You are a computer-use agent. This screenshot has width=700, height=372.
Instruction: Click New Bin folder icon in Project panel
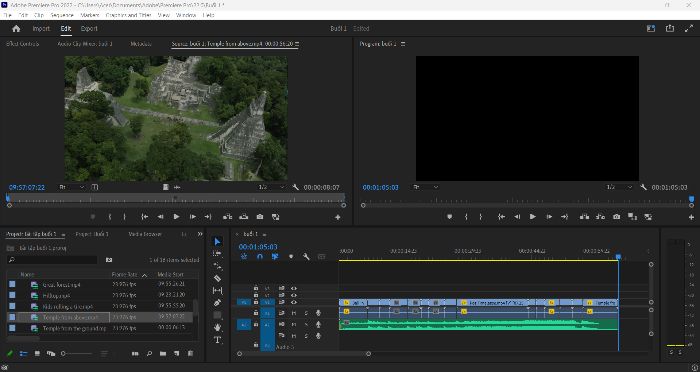[x=163, y=353]
